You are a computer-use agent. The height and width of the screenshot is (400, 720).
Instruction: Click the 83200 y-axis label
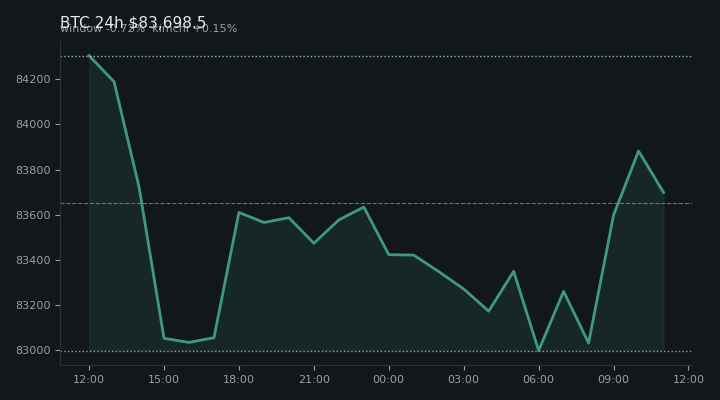33,305
